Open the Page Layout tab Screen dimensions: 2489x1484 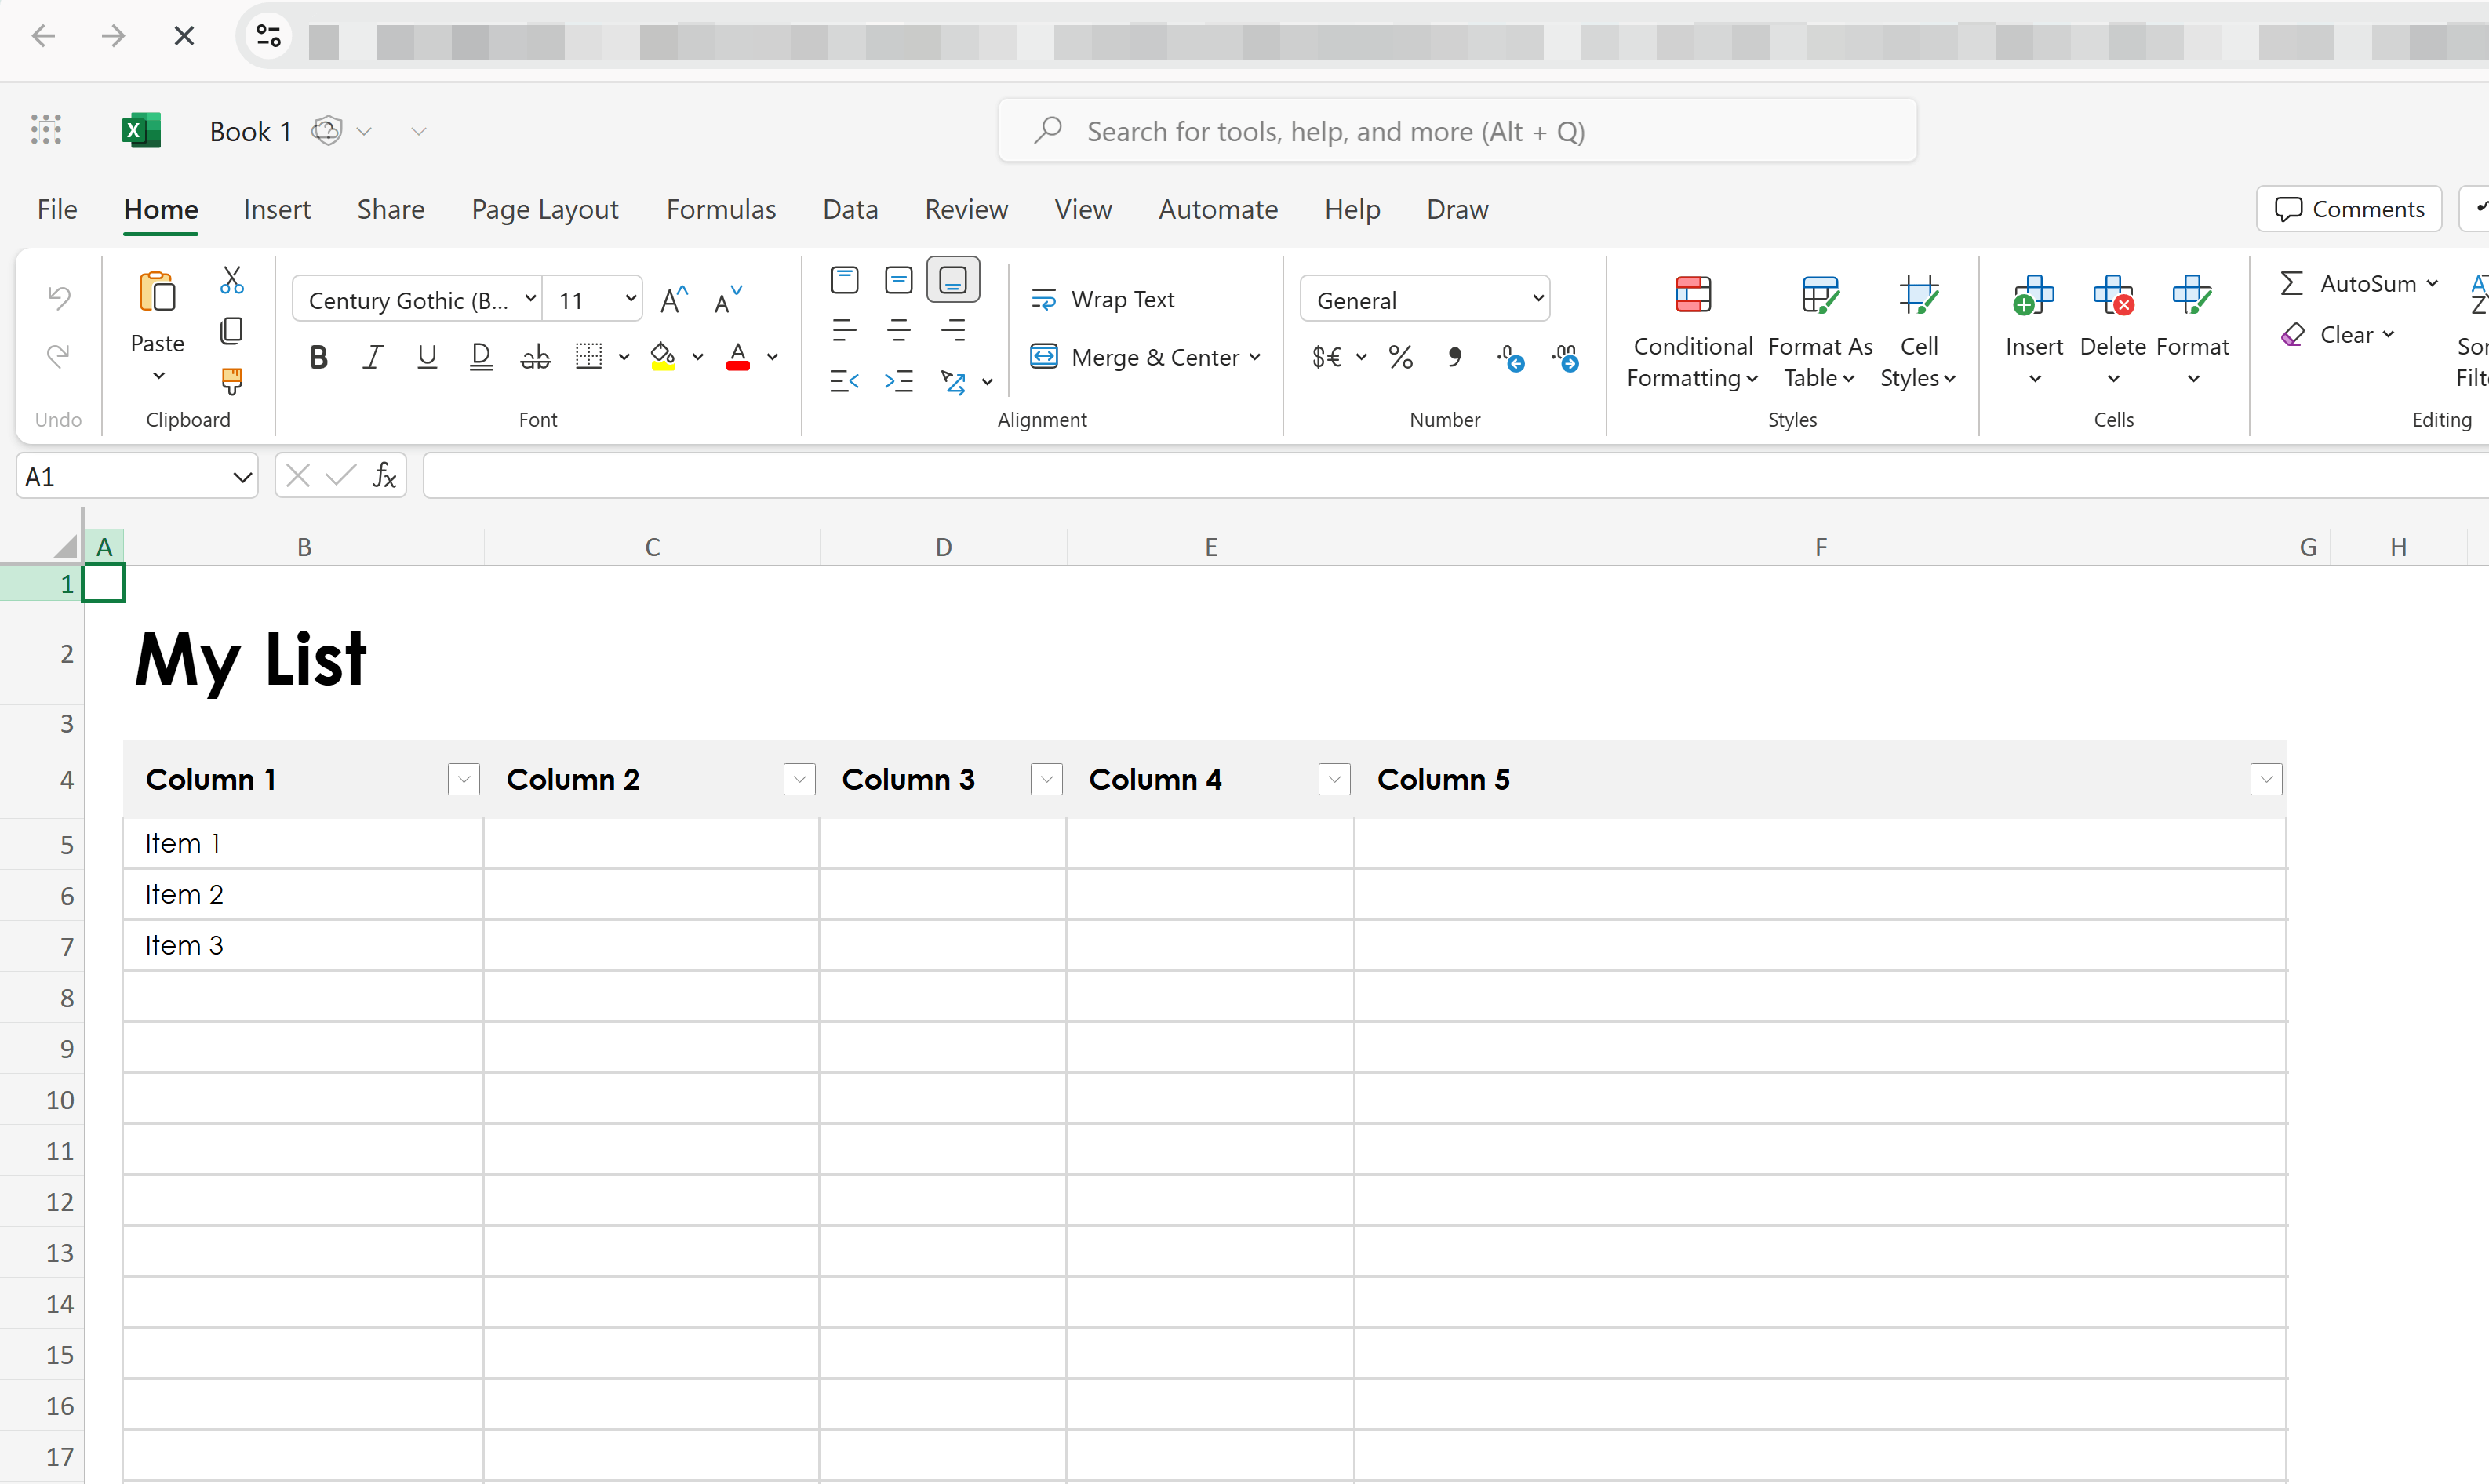[x=544, y=209]
